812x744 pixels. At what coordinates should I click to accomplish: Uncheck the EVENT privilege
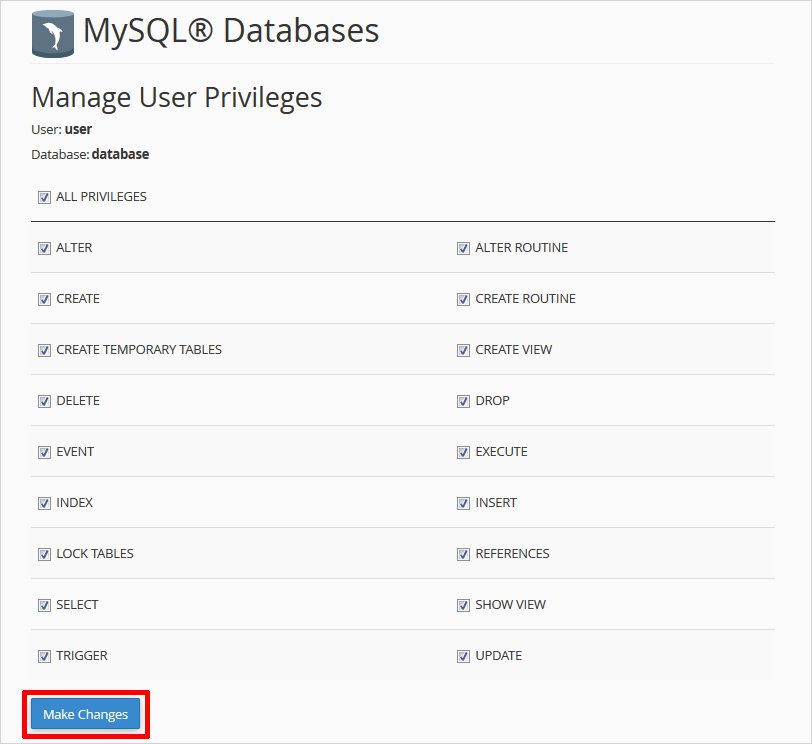44,452
